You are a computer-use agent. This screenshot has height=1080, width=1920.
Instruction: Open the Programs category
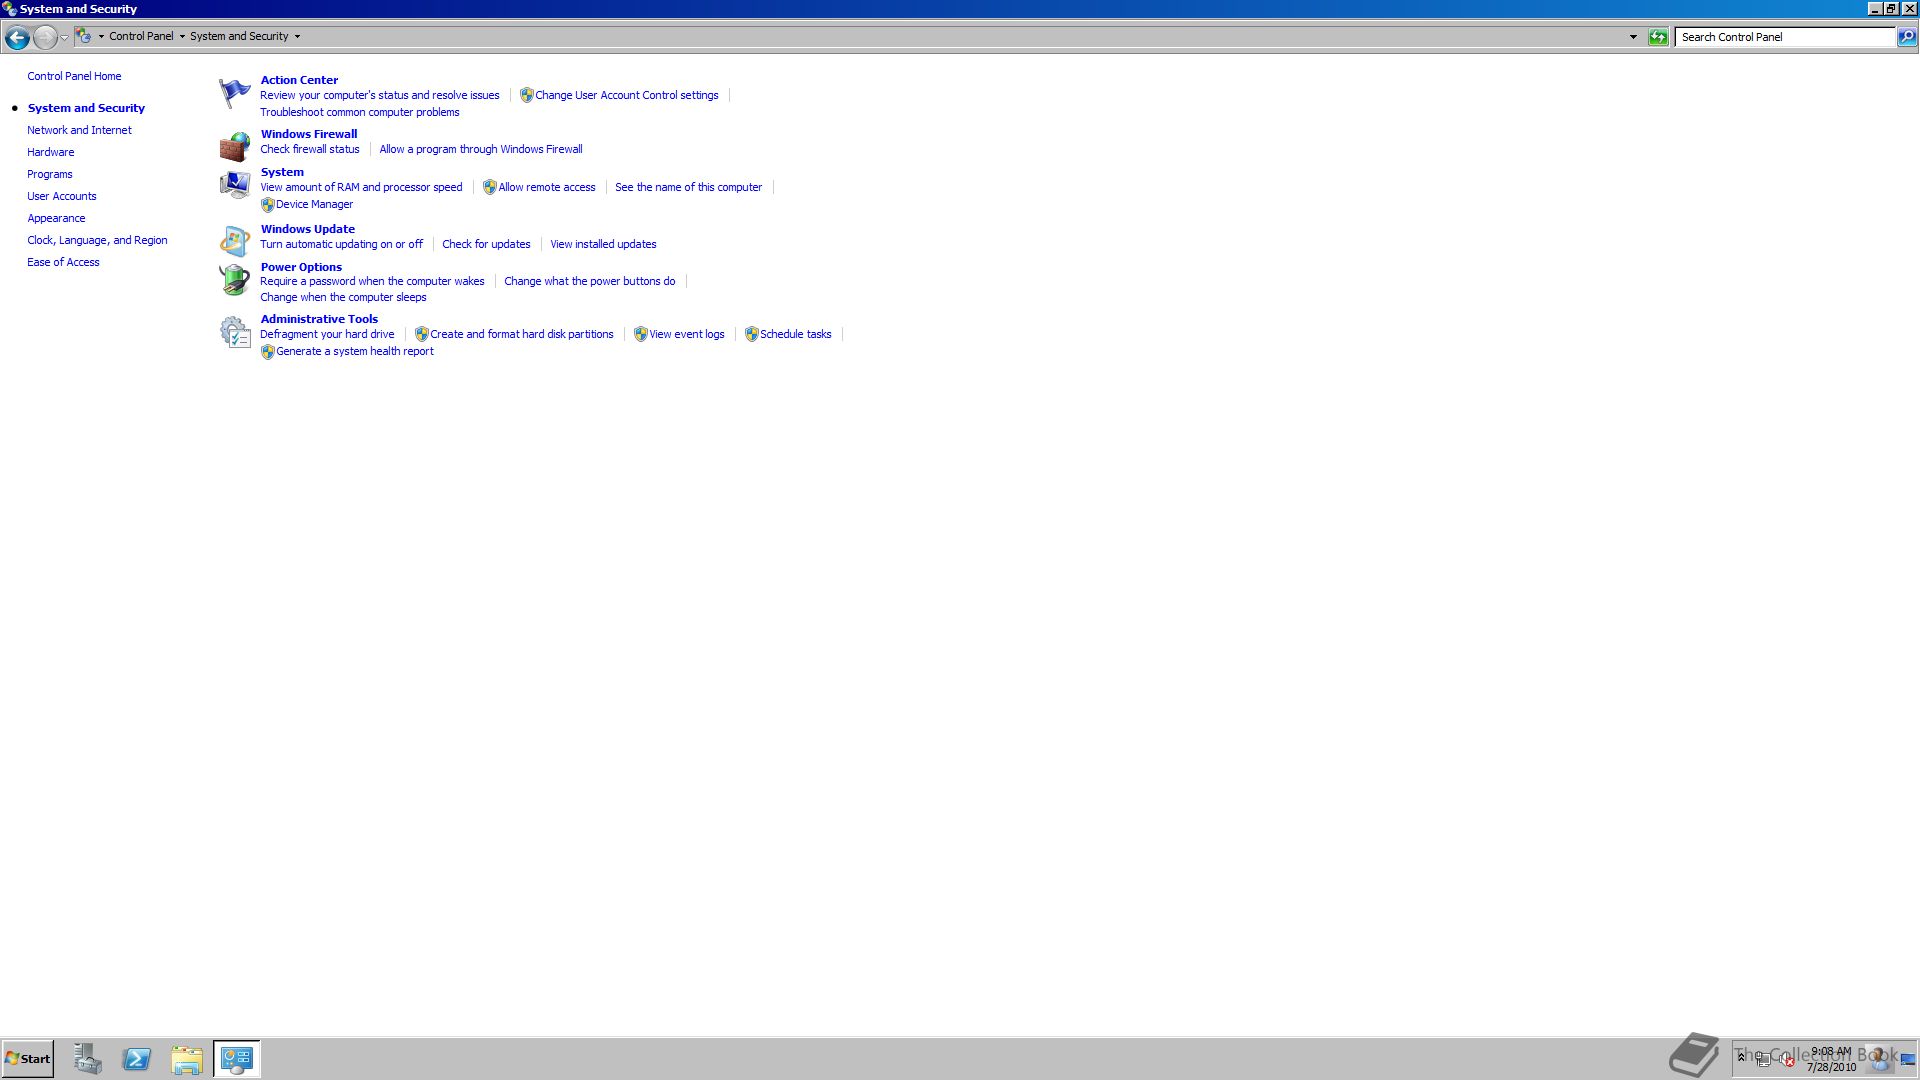pos(50,174)
